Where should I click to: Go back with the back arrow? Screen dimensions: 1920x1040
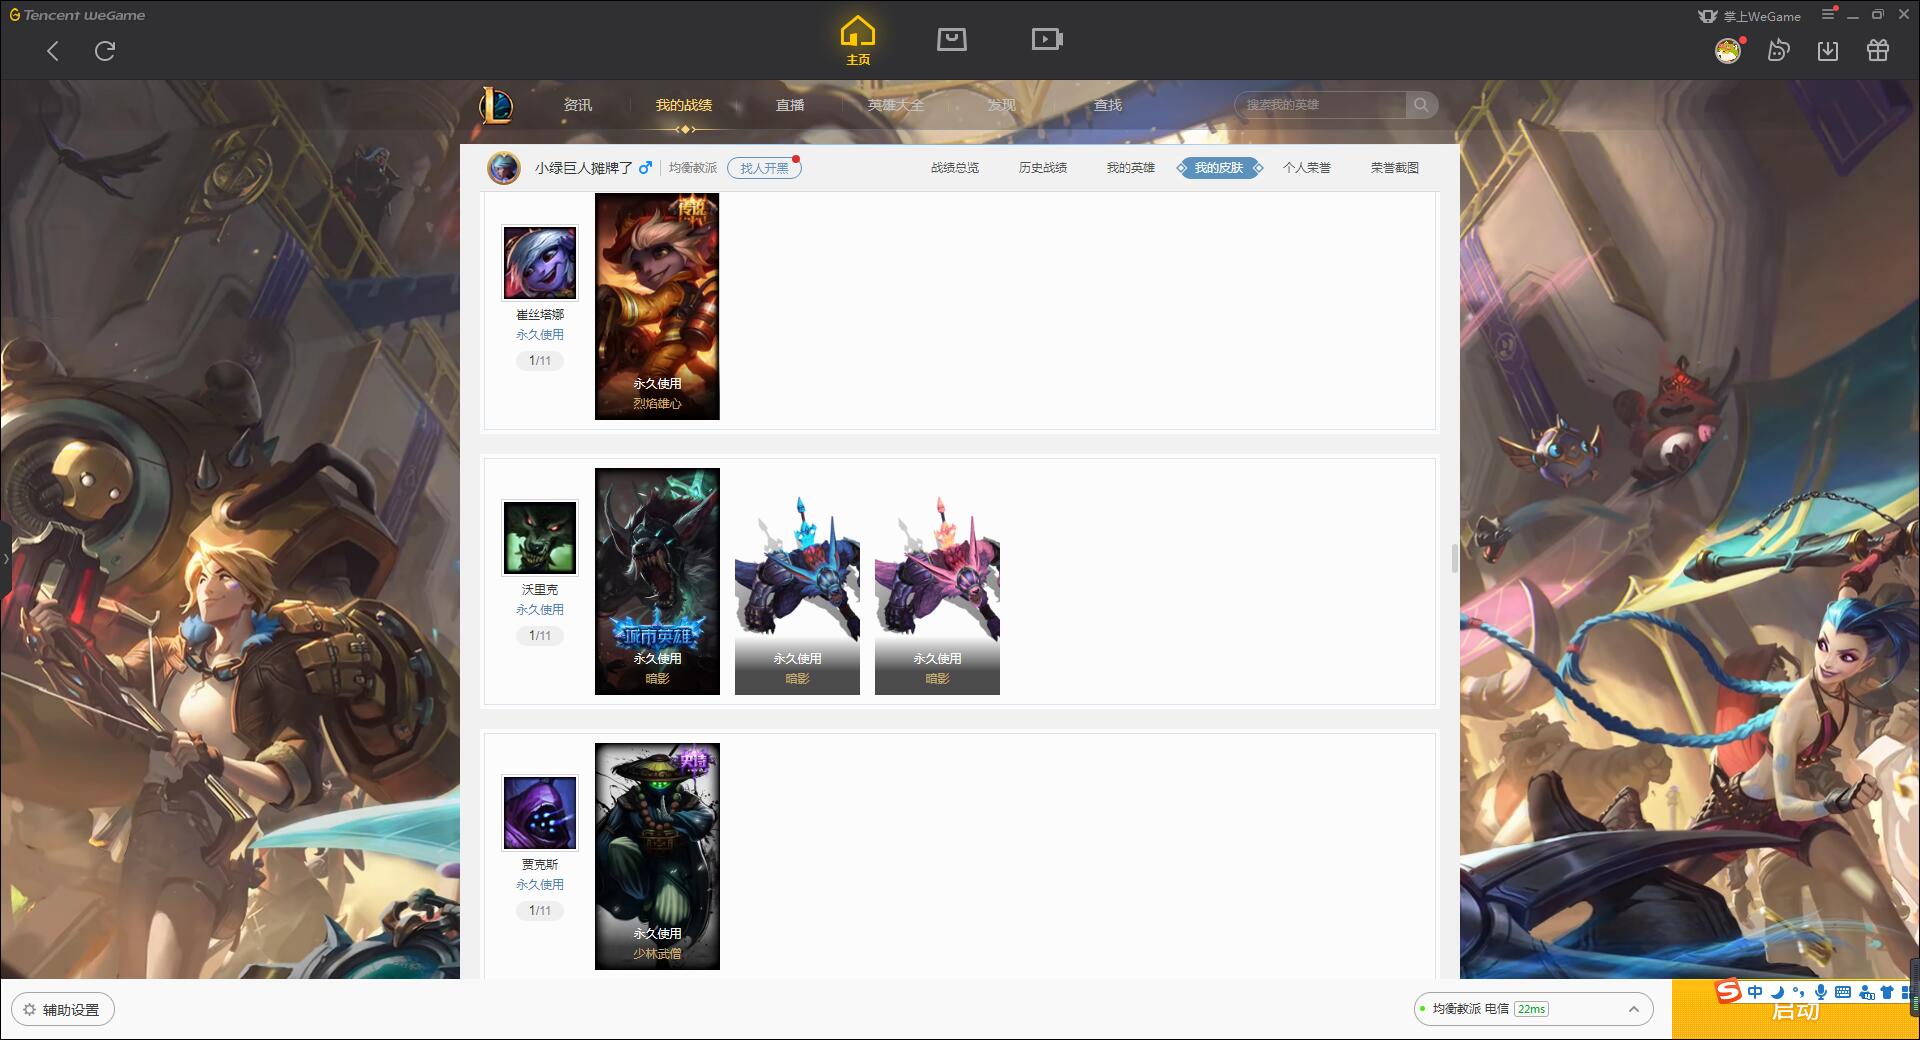[53, 51]
